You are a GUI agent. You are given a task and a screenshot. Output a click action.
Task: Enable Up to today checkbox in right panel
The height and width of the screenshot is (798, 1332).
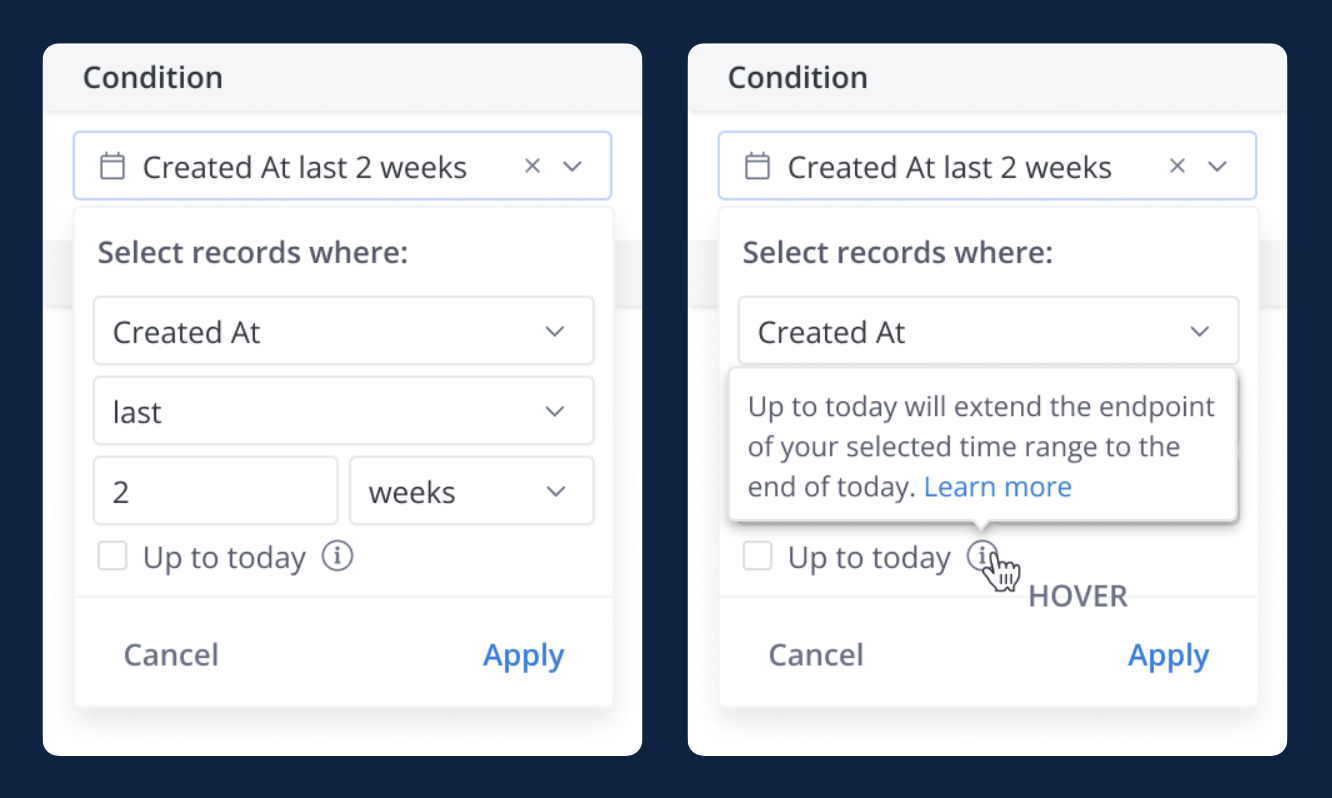point(757,556)
